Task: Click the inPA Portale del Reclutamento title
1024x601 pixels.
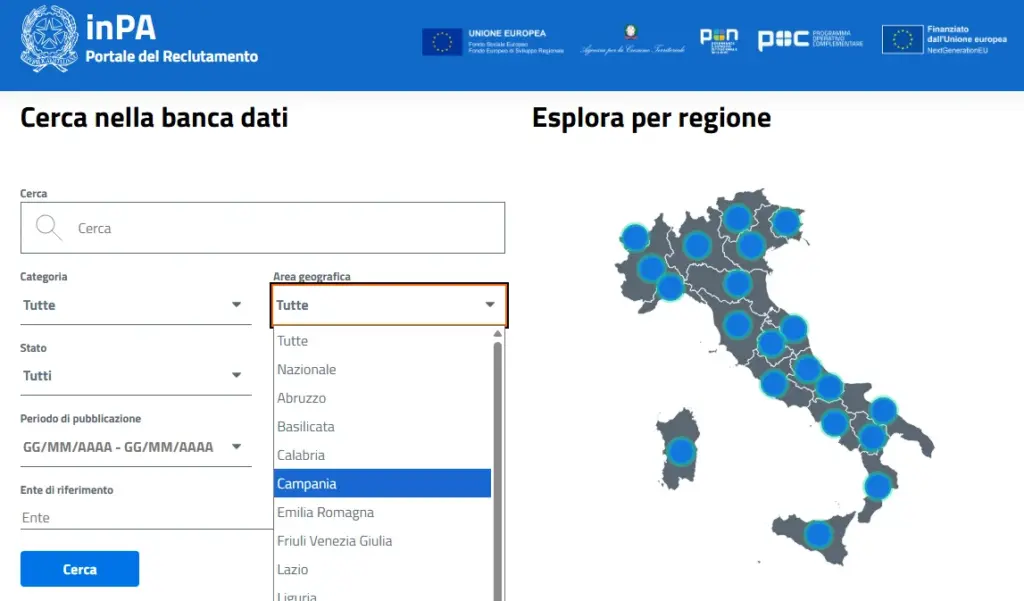Action: tap(172, 39)
